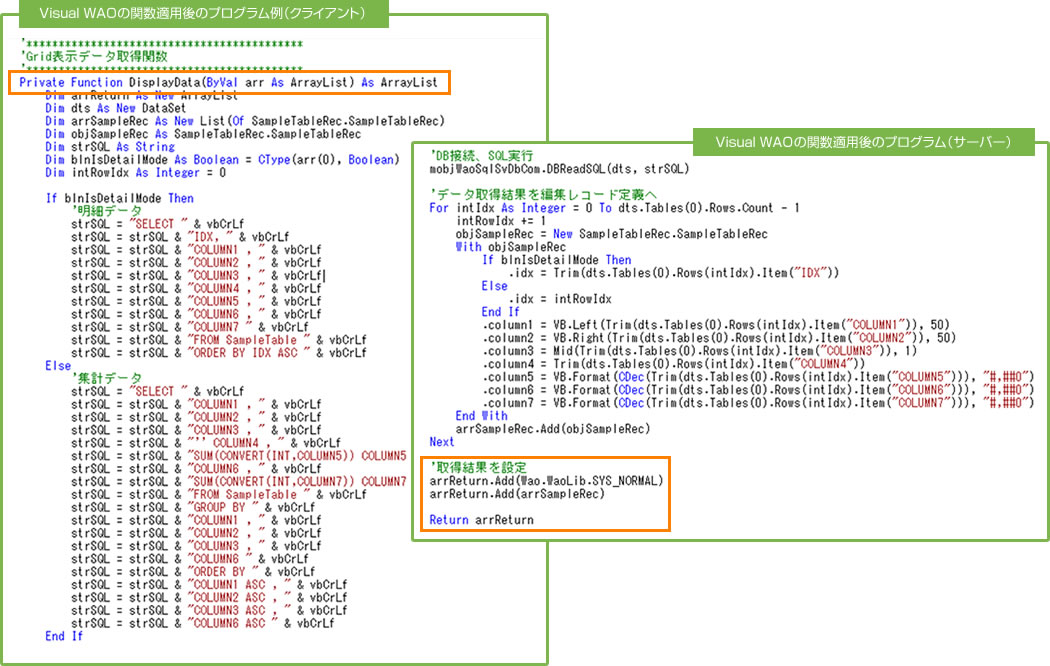The width and height of the screenshot is (1050, 666).
Task: Click the Private Function DisplayData declaration line
Action: click(x=228, y=82)
